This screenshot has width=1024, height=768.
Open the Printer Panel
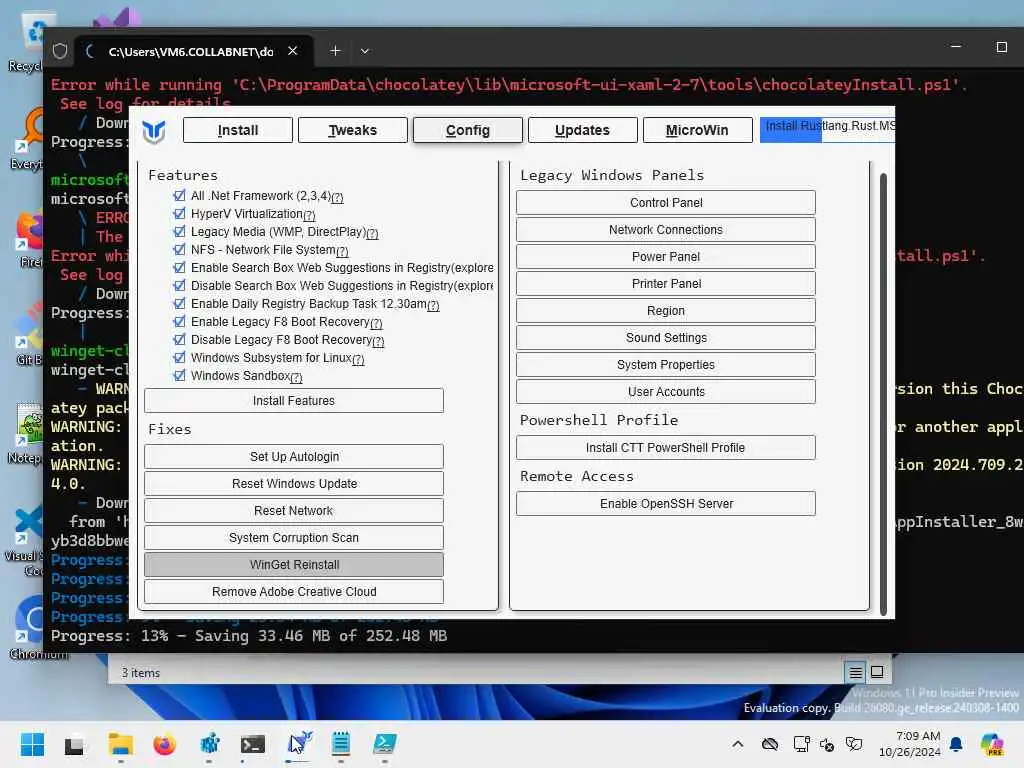click(666, 283)
